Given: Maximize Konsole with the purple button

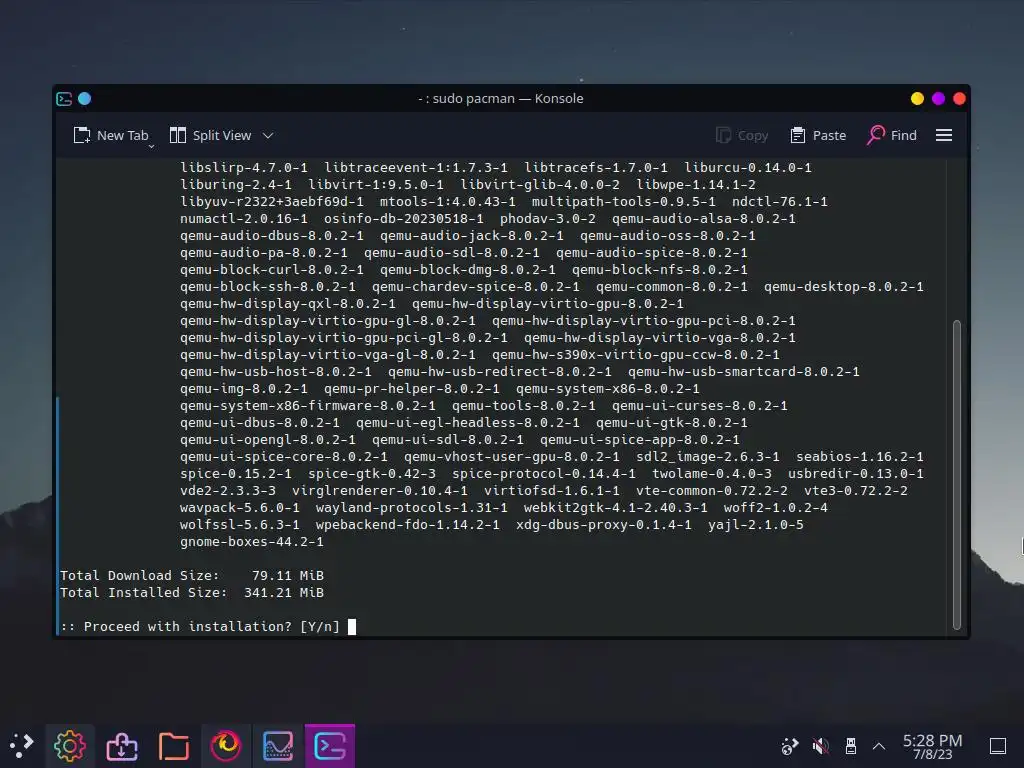Looking at the screenshot, I should (938, 99).
